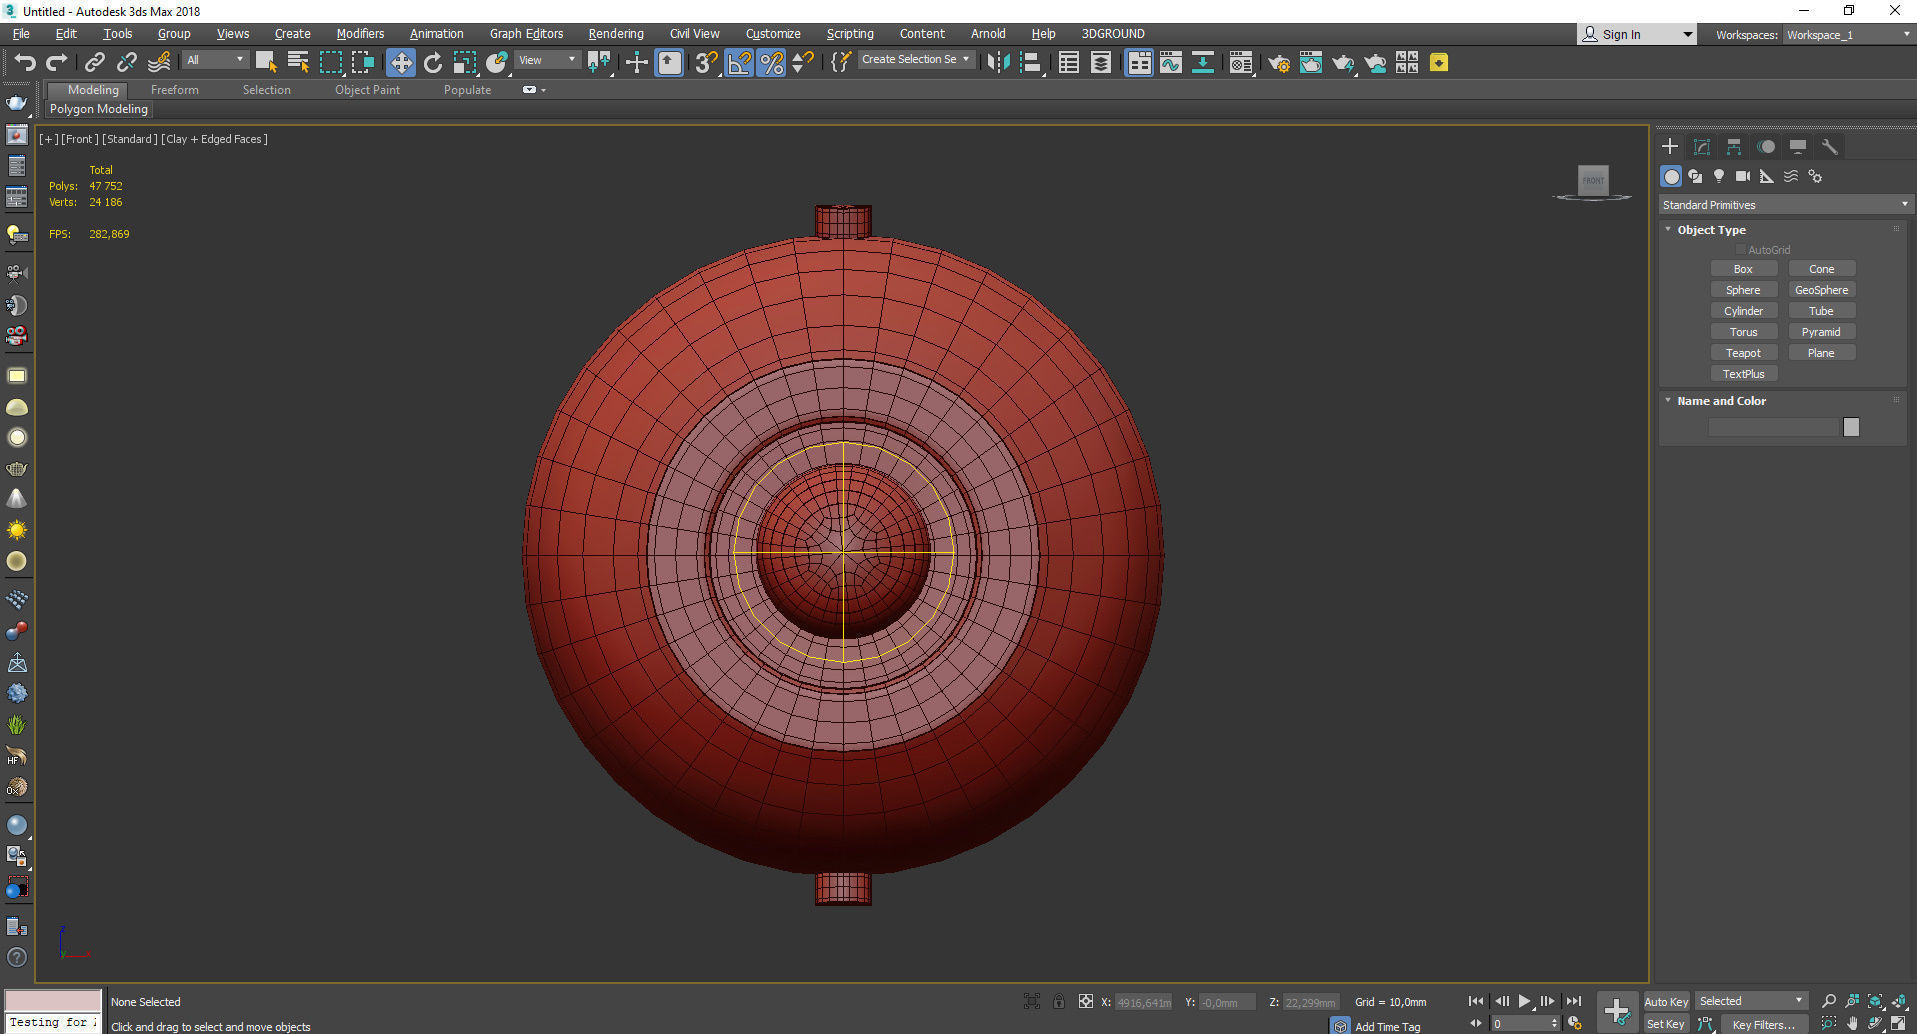Click the object color swatch

coord(1851,427)
